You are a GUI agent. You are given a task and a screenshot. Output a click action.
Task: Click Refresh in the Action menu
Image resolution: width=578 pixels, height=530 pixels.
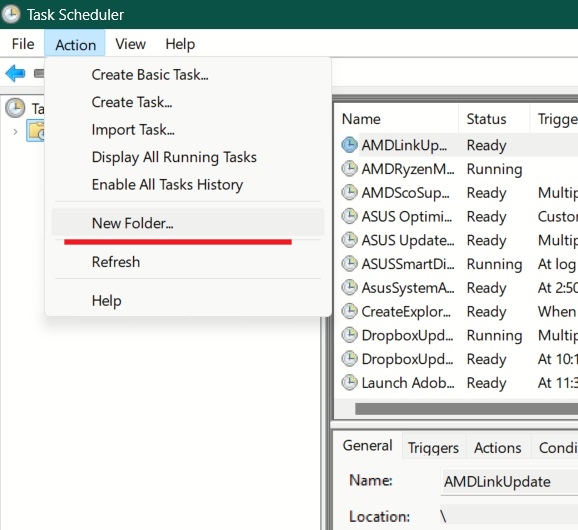pos(188,262)
